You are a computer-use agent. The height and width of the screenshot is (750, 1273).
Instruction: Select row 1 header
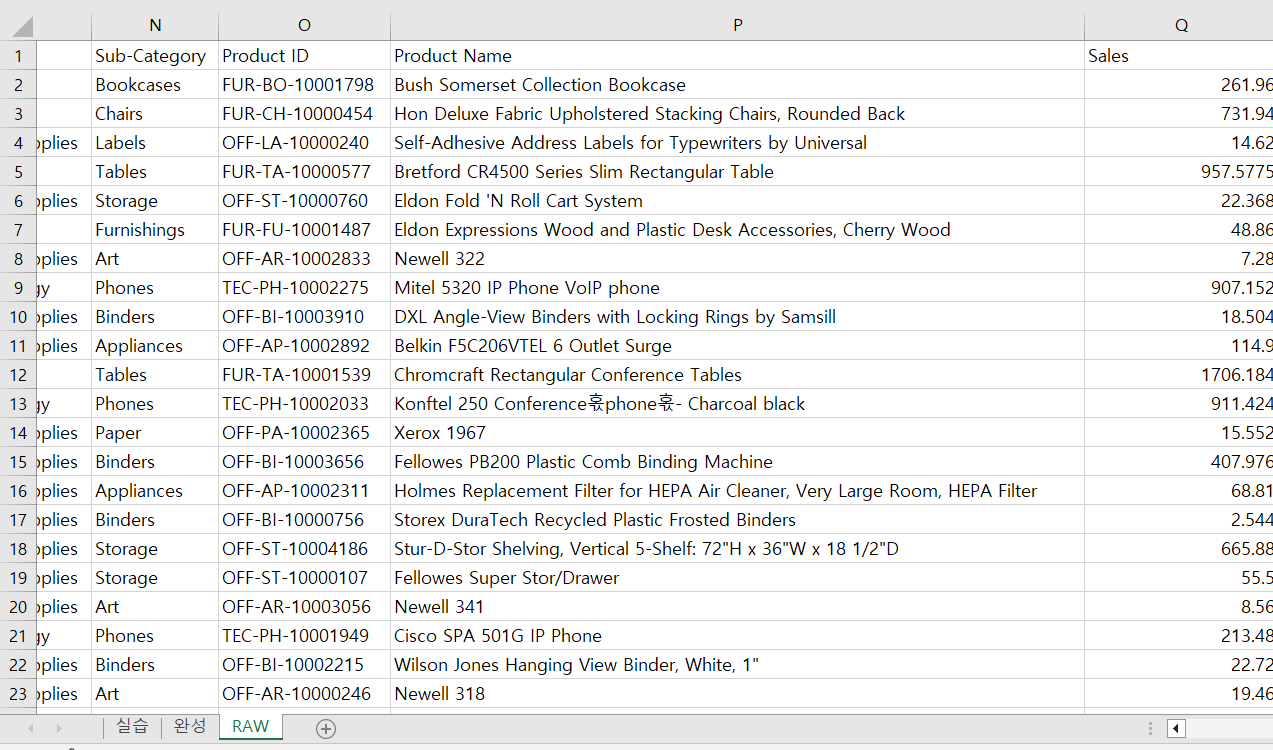click(x=18, y=56)
